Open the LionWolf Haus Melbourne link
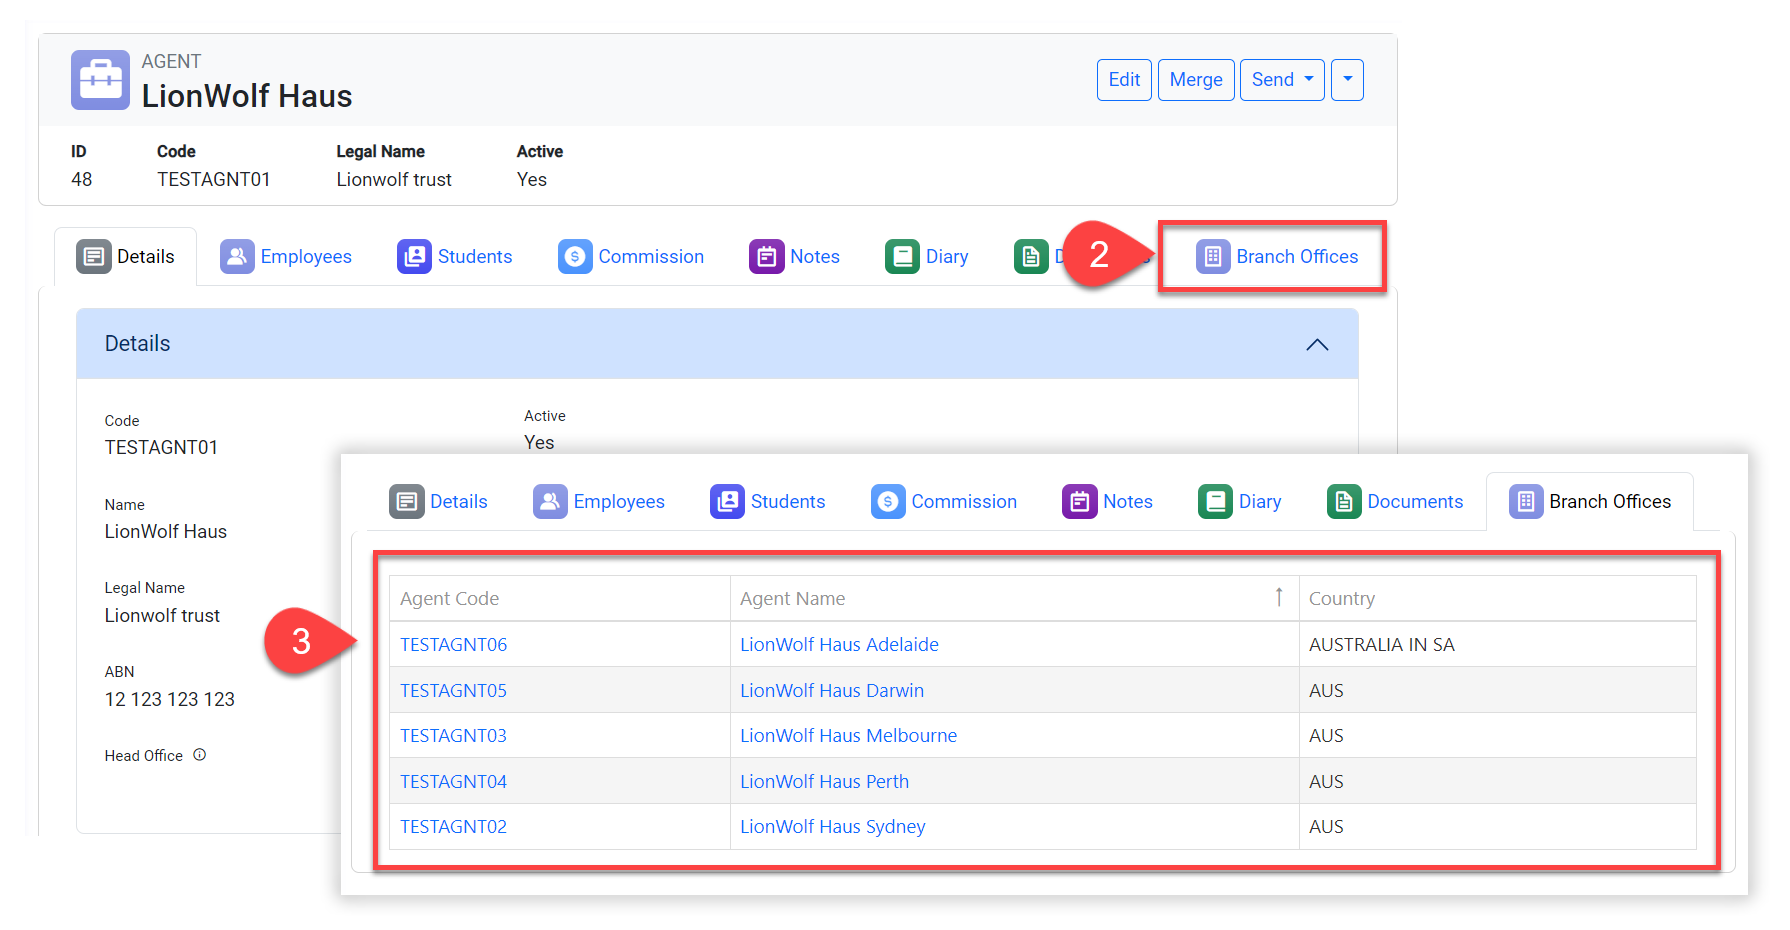 tap(848, 736)
